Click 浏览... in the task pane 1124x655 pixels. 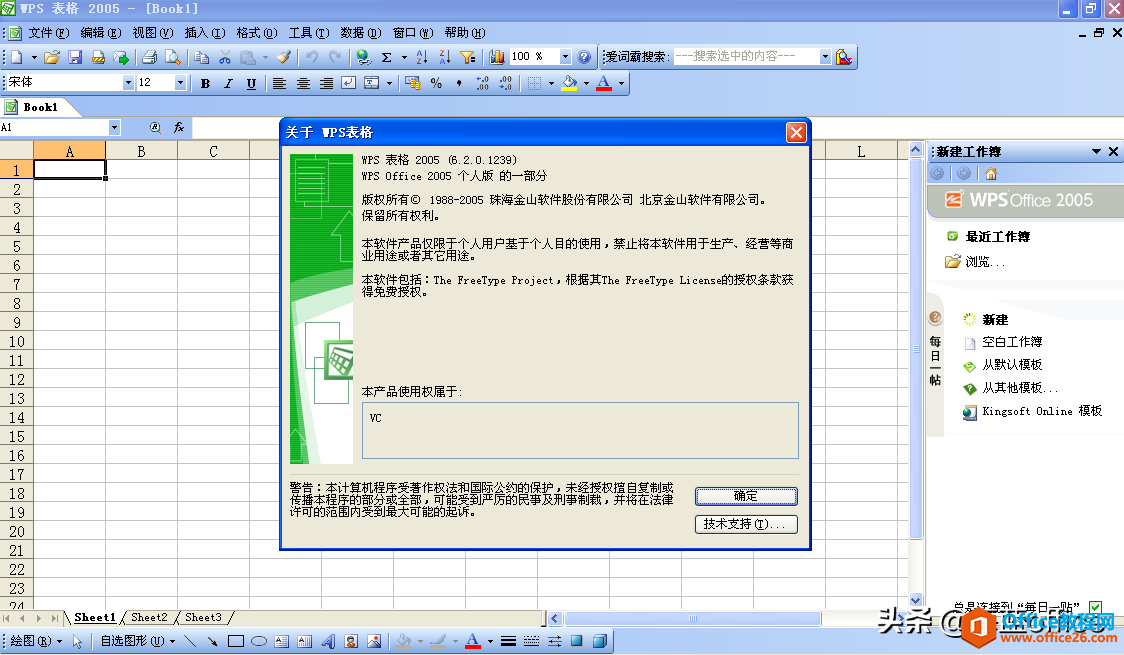(x=985, y=262)
